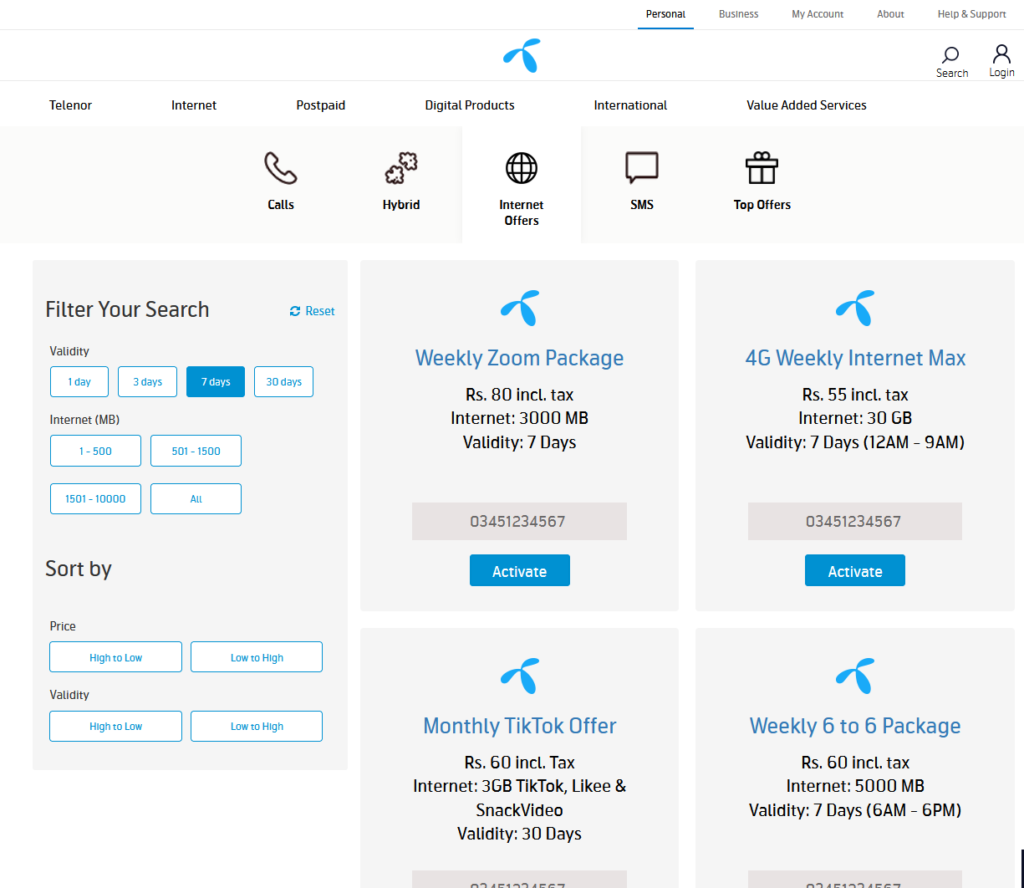Open the Telenor menu
This screenshot has width=1024, height=888.
71,105
